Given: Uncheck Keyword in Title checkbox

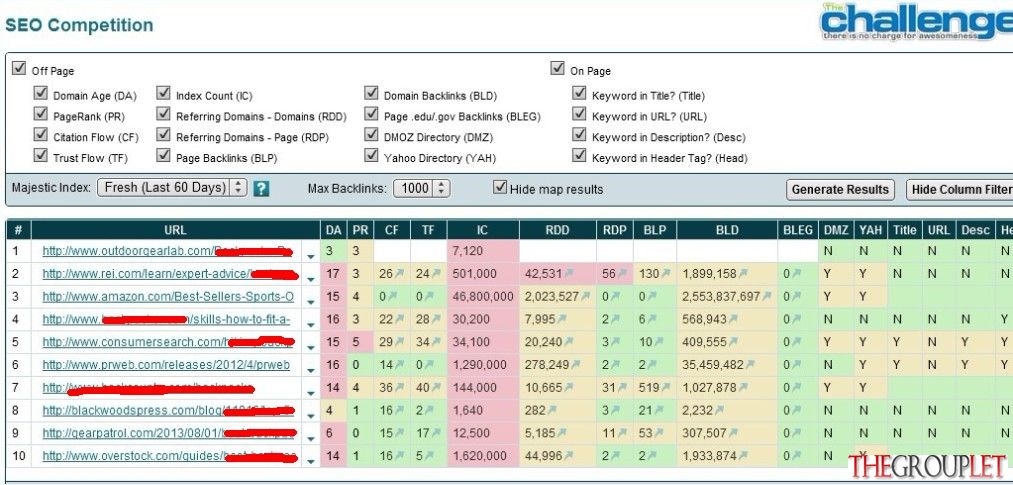Looking at the screenshot, I should click(579, 94).
